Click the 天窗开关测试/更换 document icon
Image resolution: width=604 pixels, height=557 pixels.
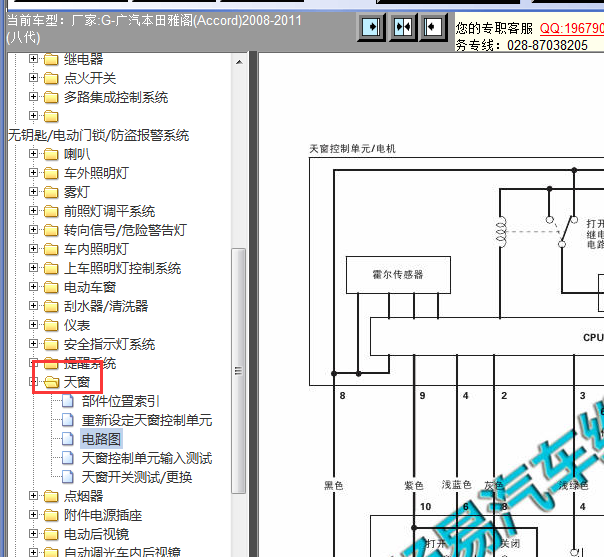[68, 477]
